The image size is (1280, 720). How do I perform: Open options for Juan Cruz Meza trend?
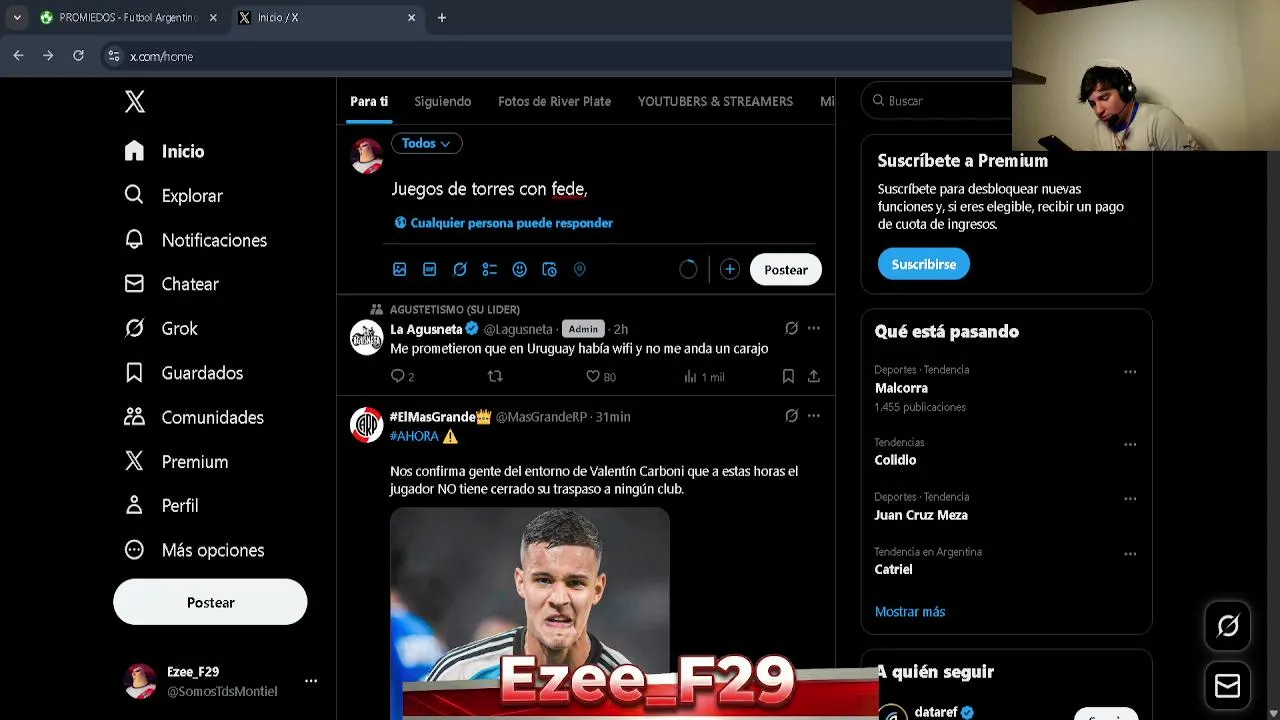click(1130, 499)
